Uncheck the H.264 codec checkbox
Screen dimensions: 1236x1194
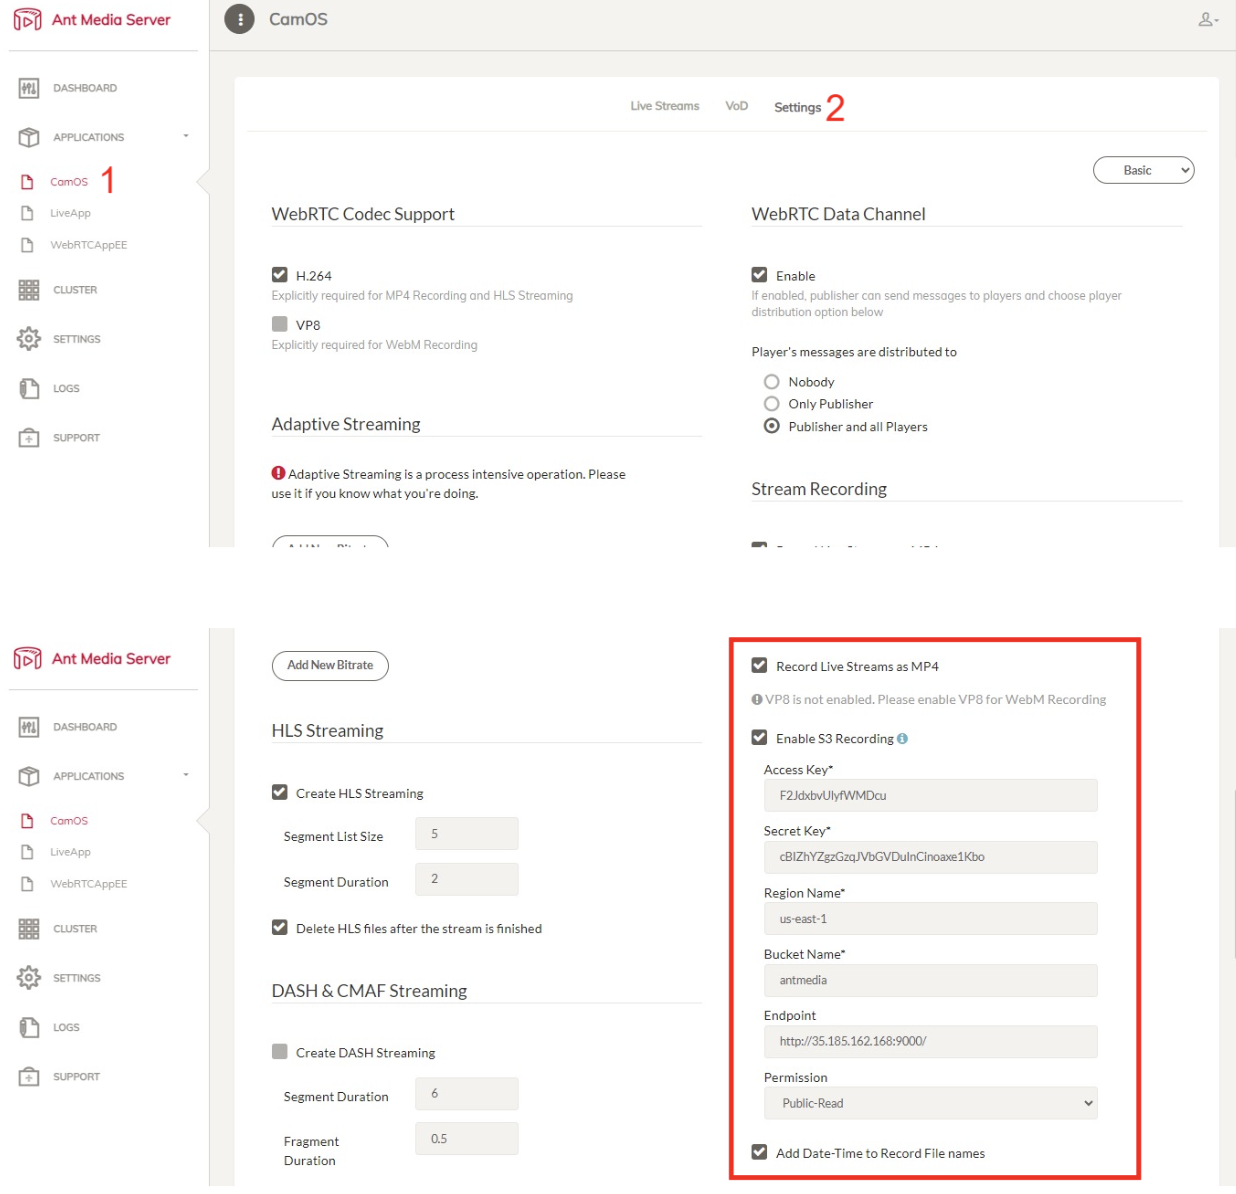(x=280, y=275)
